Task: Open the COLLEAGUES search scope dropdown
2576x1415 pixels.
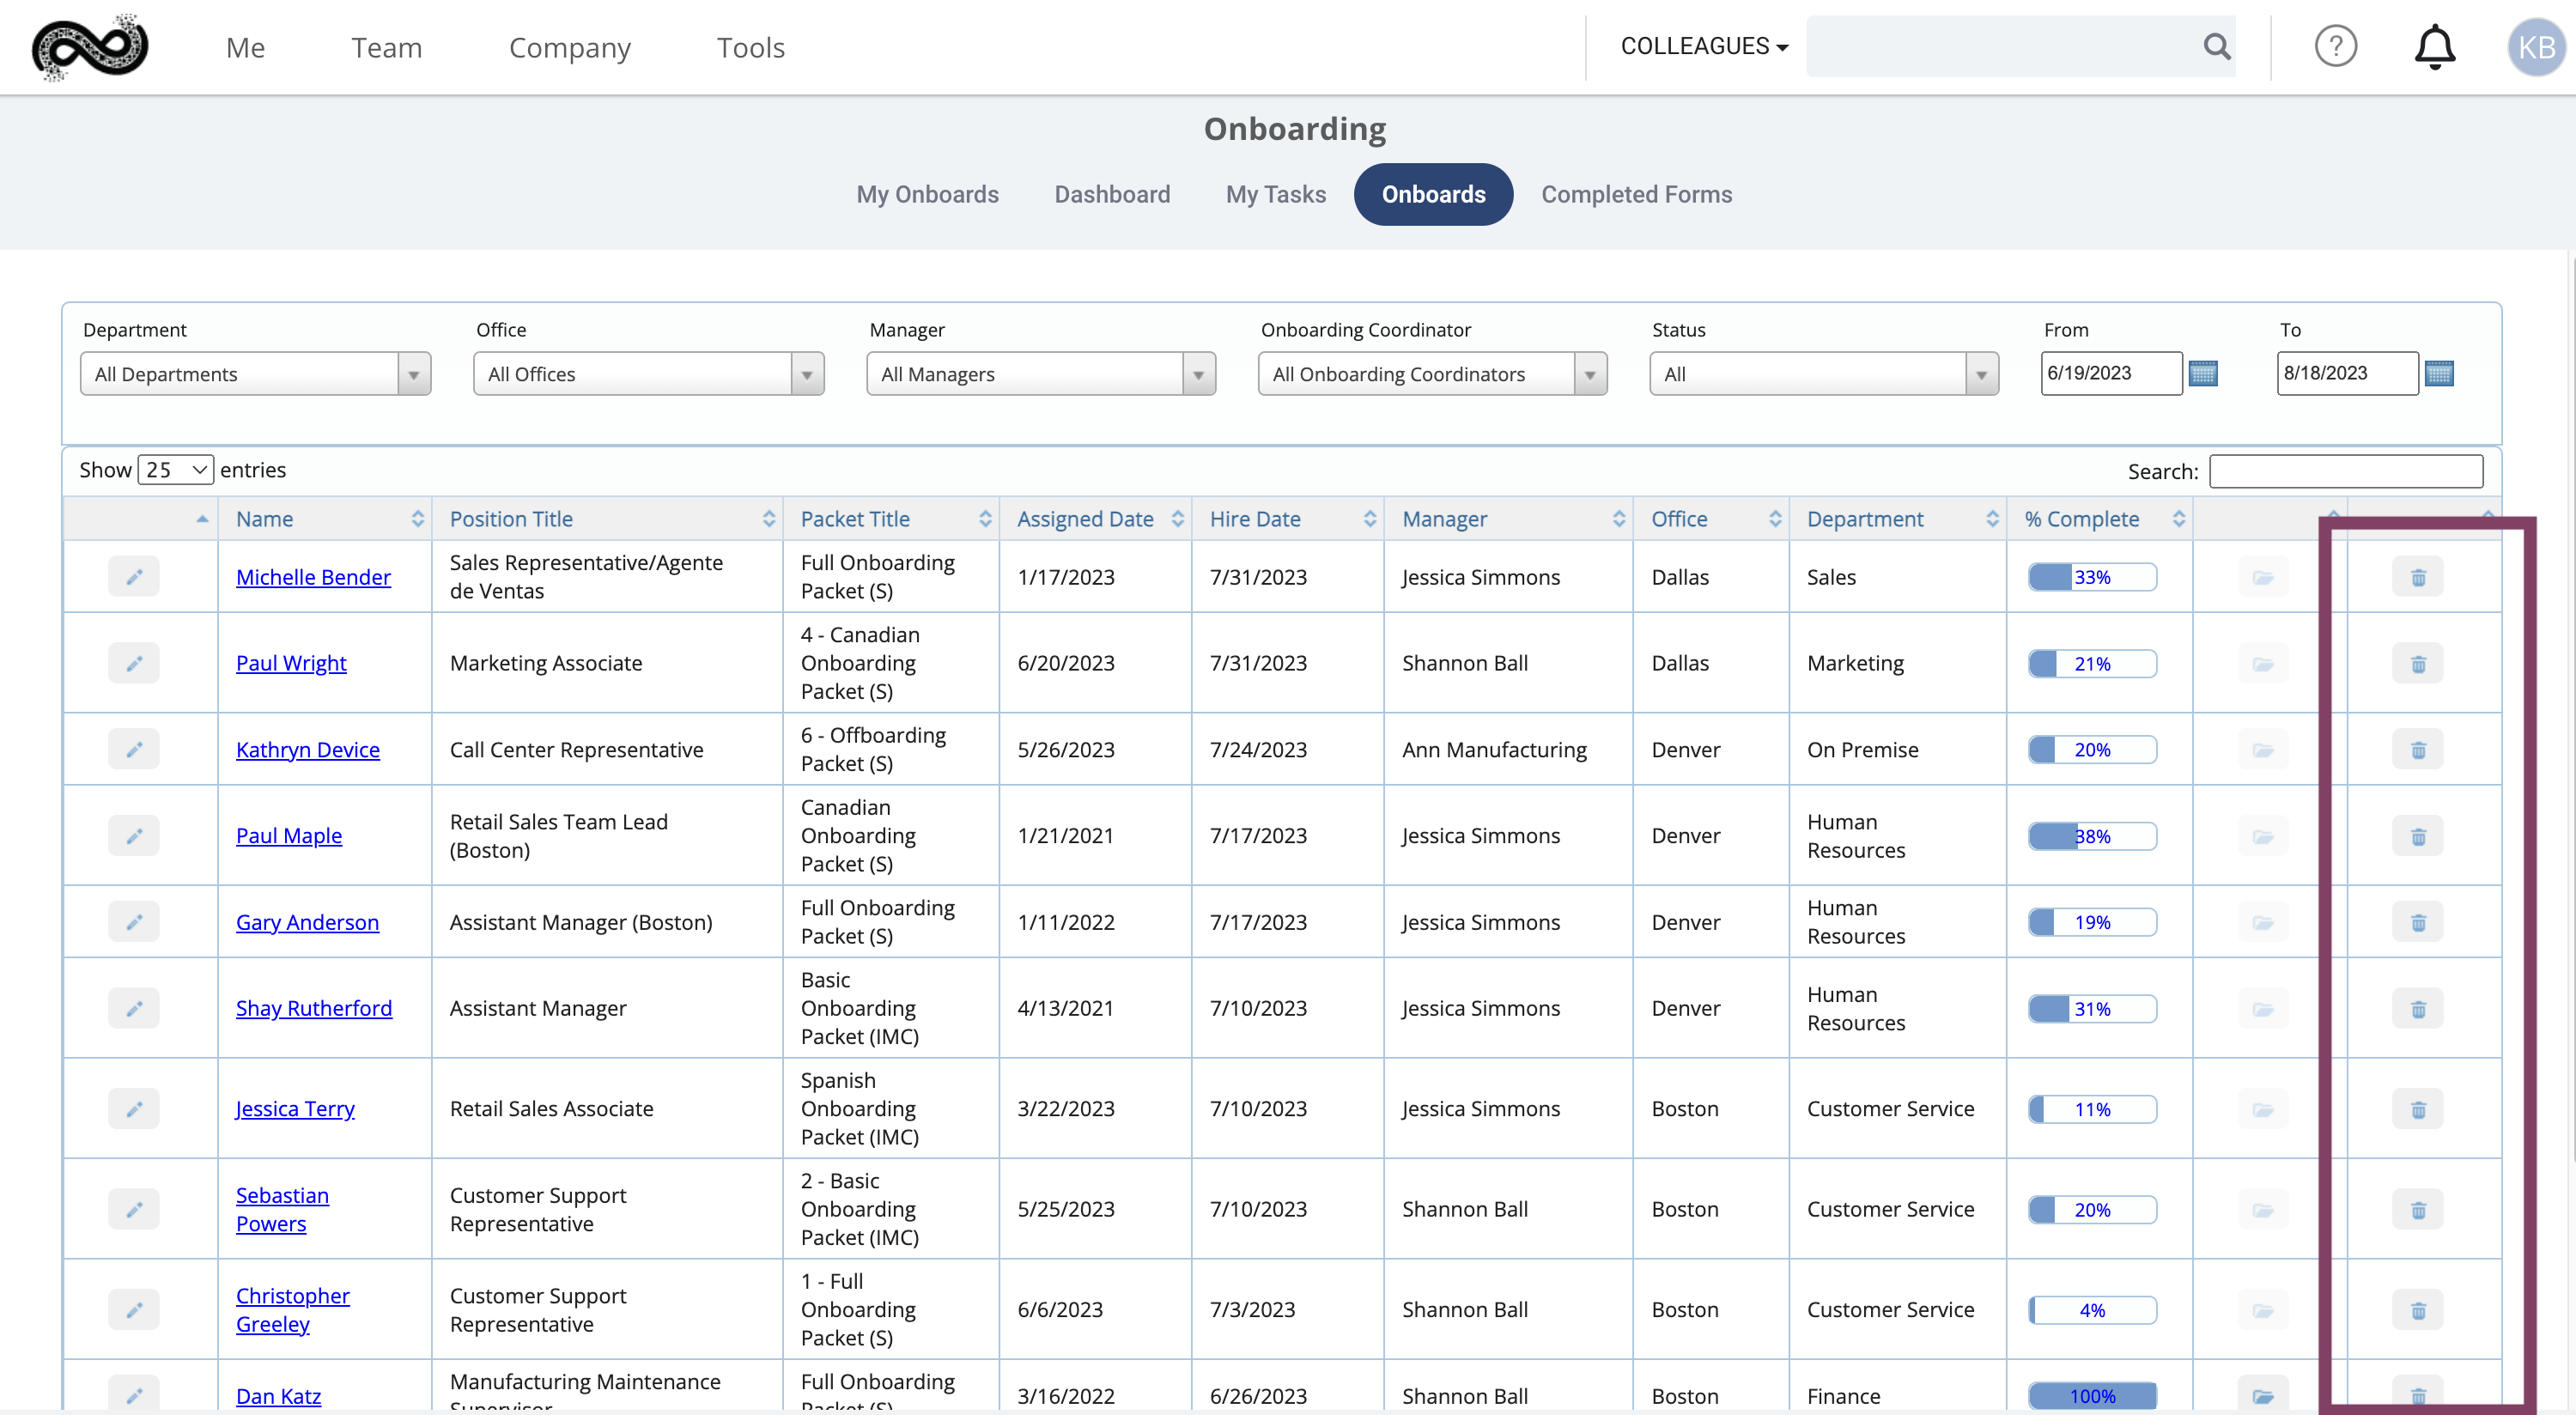Action: [x=1704, y=46]
